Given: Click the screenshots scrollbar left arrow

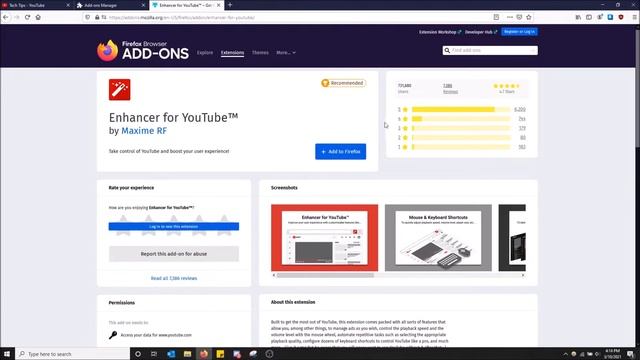Looking at the screenshot, I should point(274,276).
